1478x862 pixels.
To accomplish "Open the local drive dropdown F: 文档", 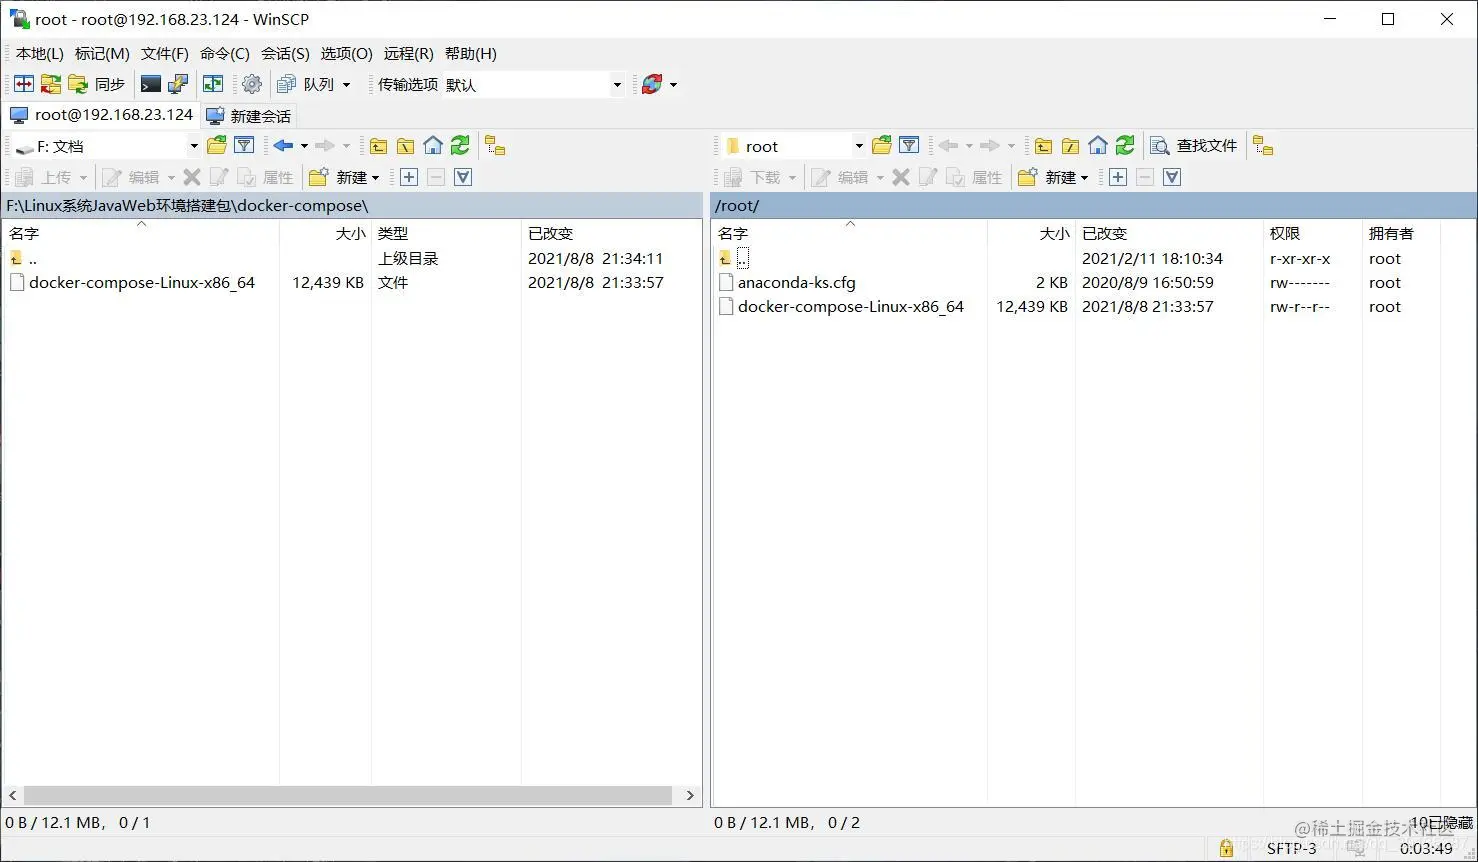I will 107,146.
